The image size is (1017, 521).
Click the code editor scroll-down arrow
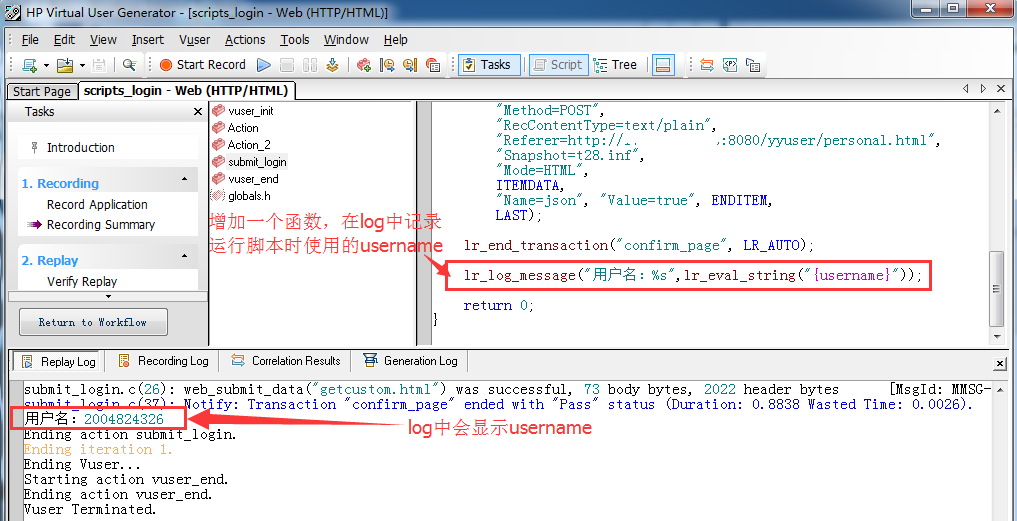pos(998,337)
